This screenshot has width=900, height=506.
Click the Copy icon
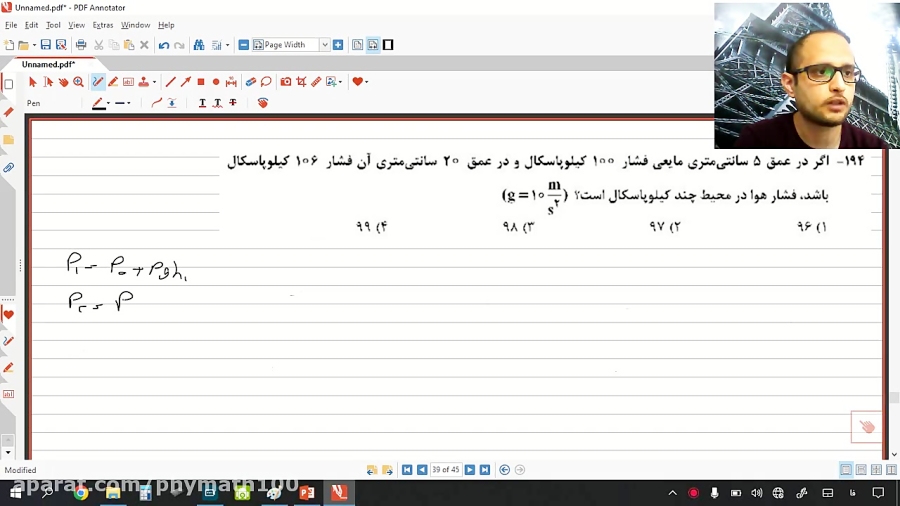coord(114,45)
